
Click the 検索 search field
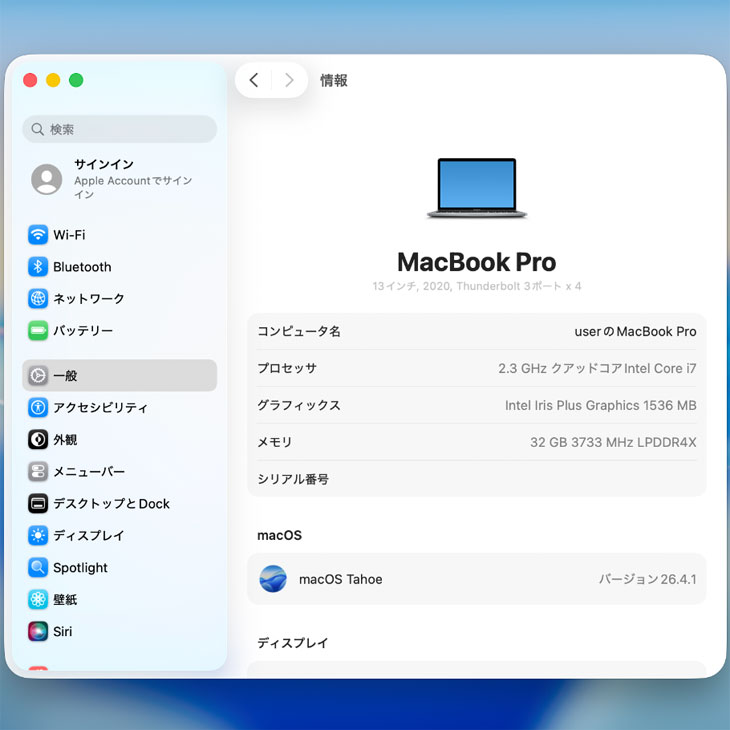pyautogui.click(x=119, y=129)
